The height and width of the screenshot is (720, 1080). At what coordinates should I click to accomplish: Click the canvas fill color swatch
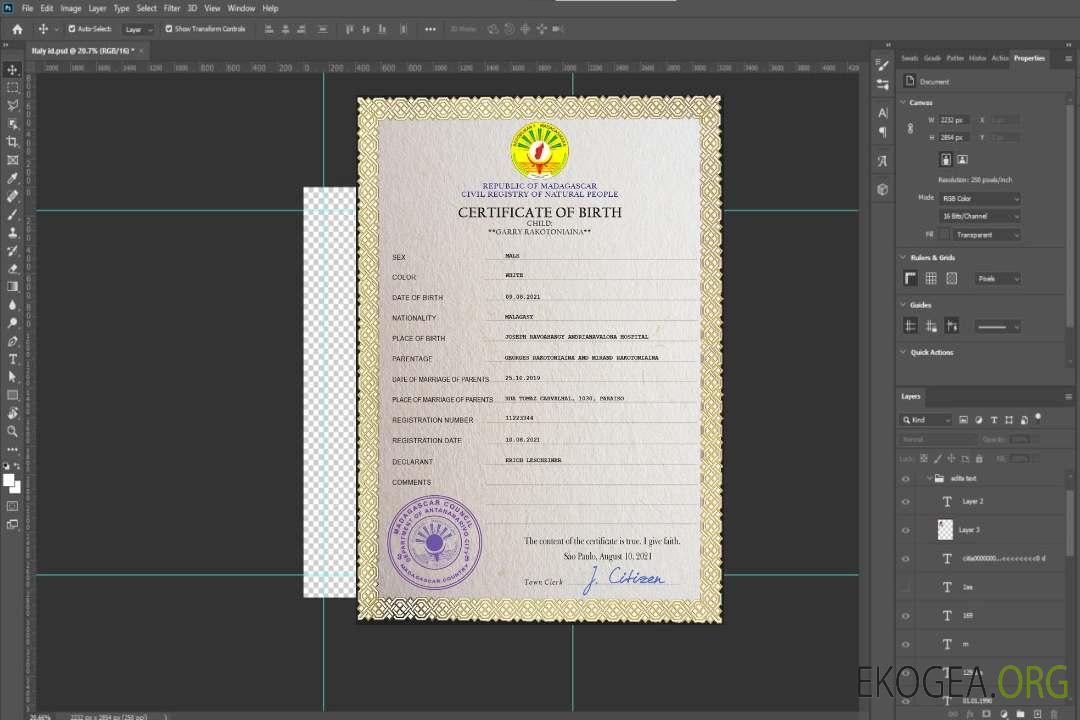pos(945,235)
